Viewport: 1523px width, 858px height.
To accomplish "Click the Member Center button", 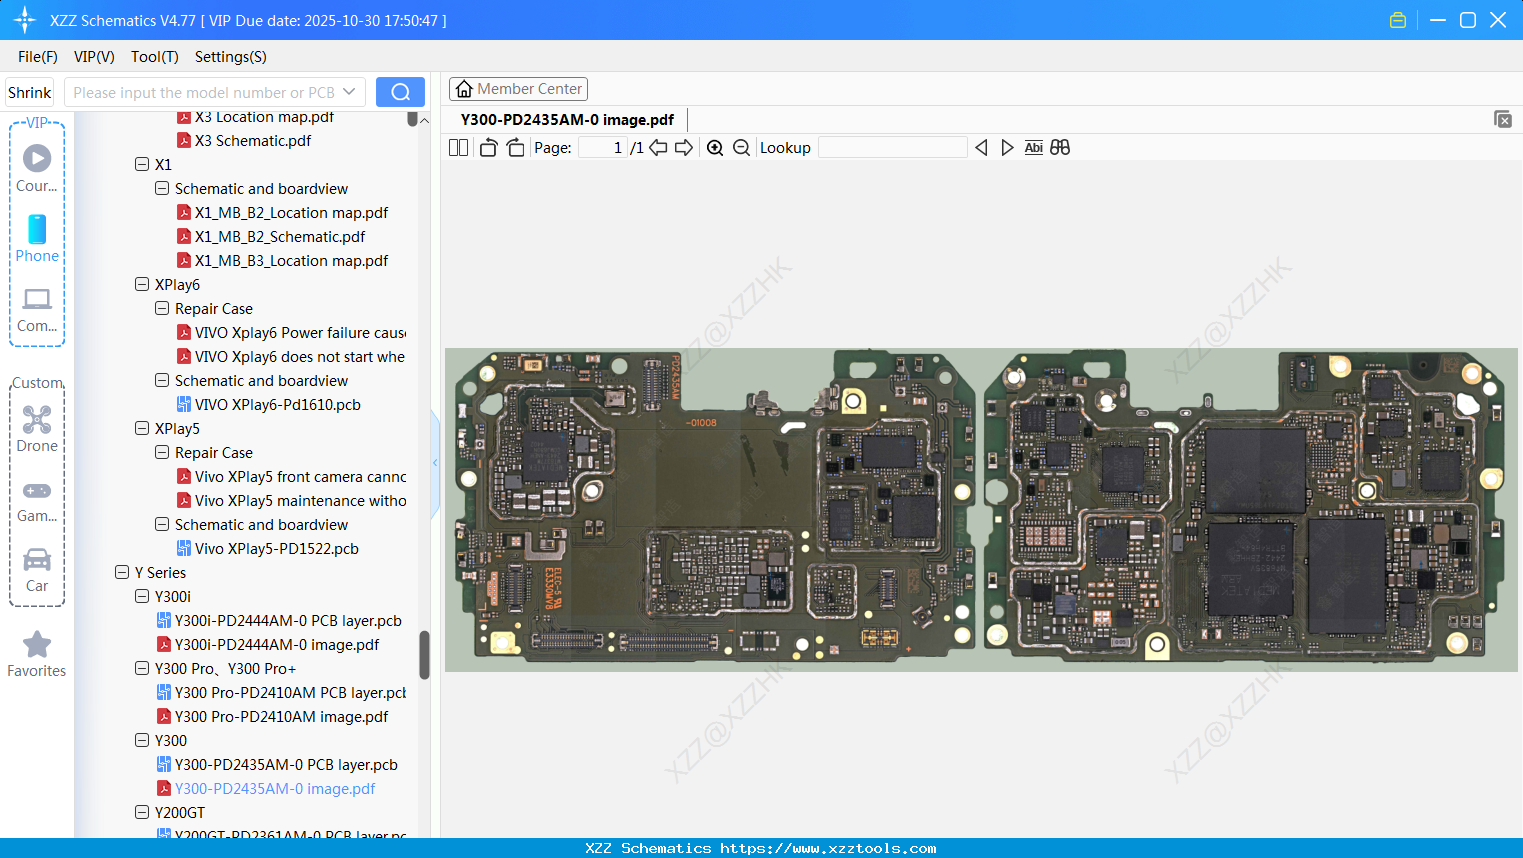I will 518,88.
